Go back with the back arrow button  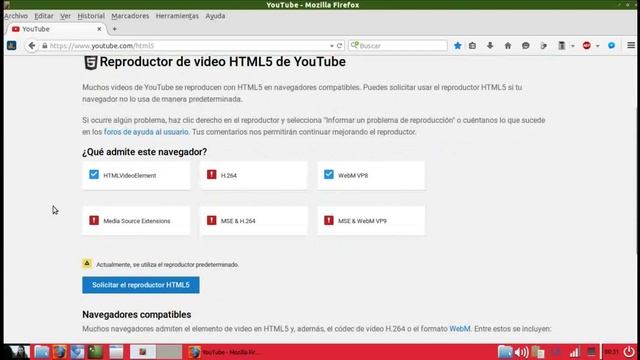coord(31,46)
